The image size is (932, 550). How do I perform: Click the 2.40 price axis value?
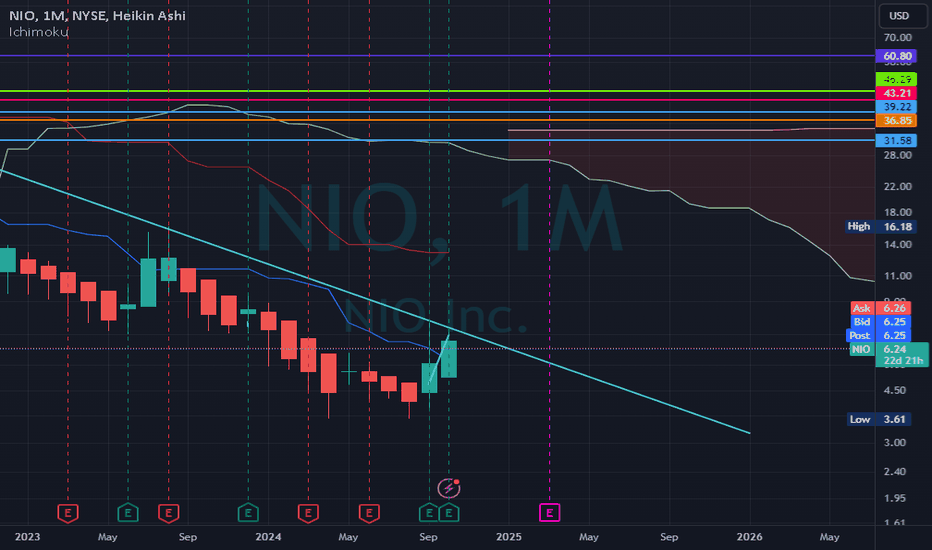point(895,472)
